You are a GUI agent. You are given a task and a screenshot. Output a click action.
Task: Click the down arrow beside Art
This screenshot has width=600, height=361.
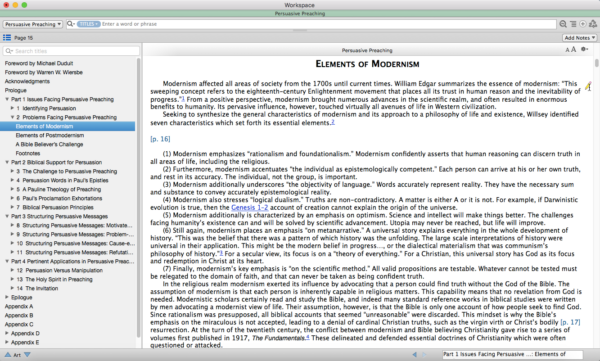click(27, 354)
